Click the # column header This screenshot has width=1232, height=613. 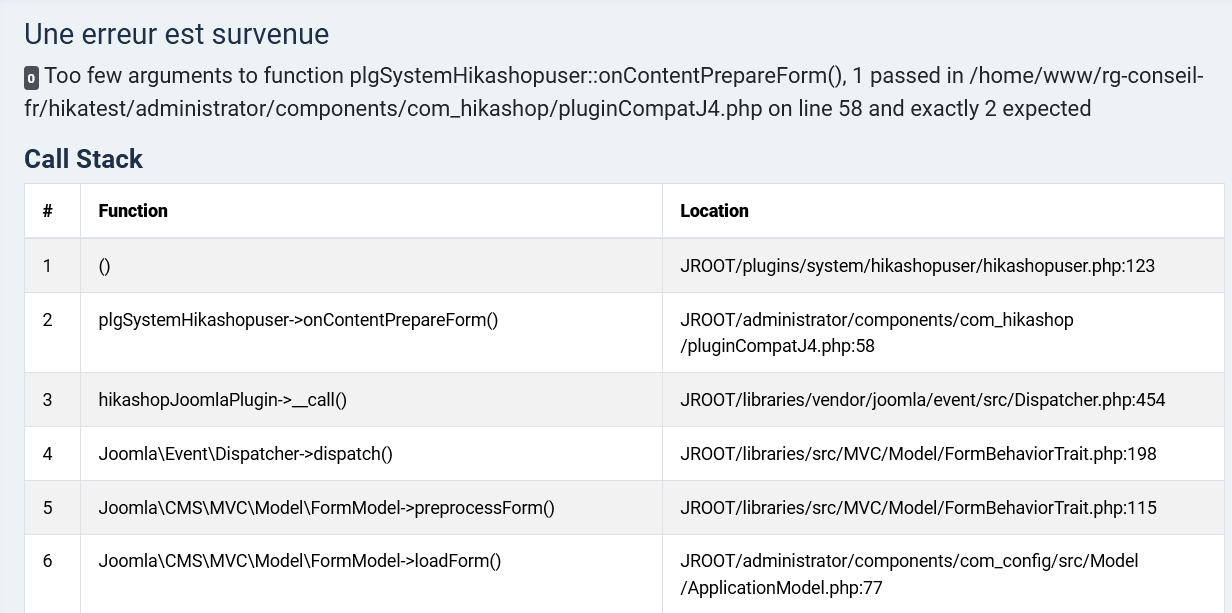coord(47,211)
